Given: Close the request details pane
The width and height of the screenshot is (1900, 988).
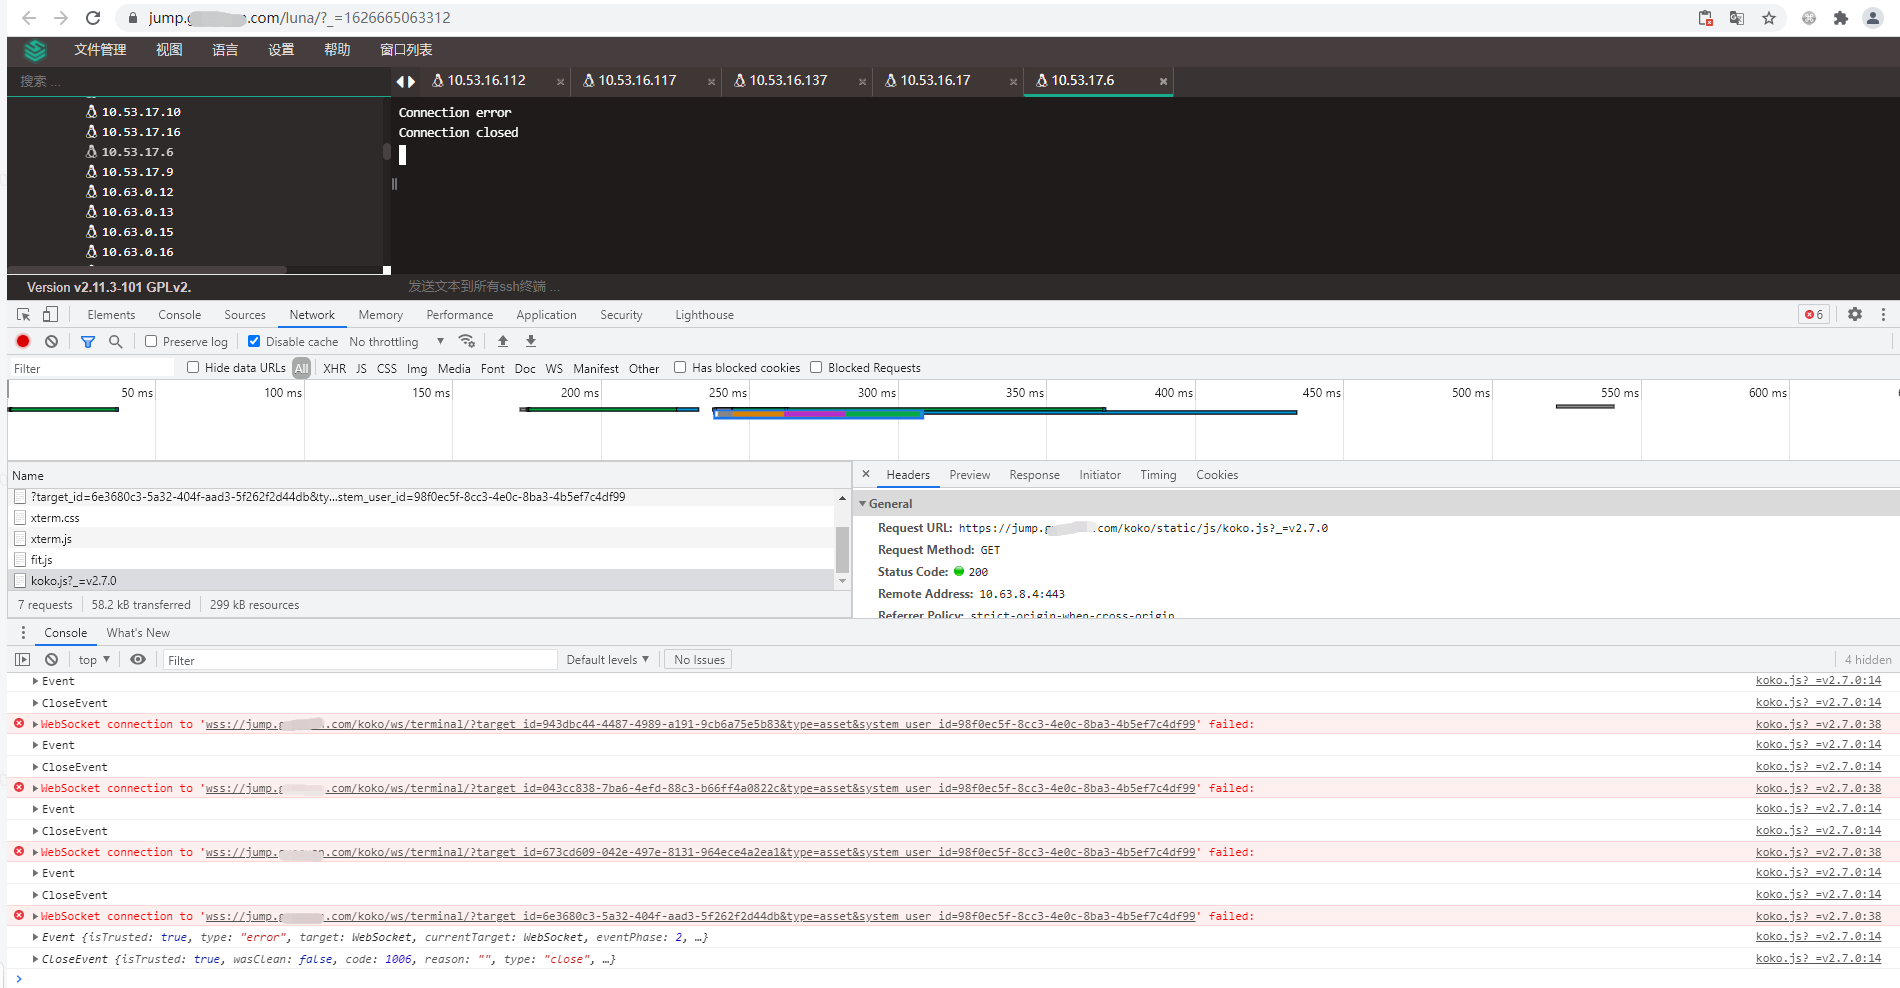Looking at the screenshot, I should click(866, 474).
